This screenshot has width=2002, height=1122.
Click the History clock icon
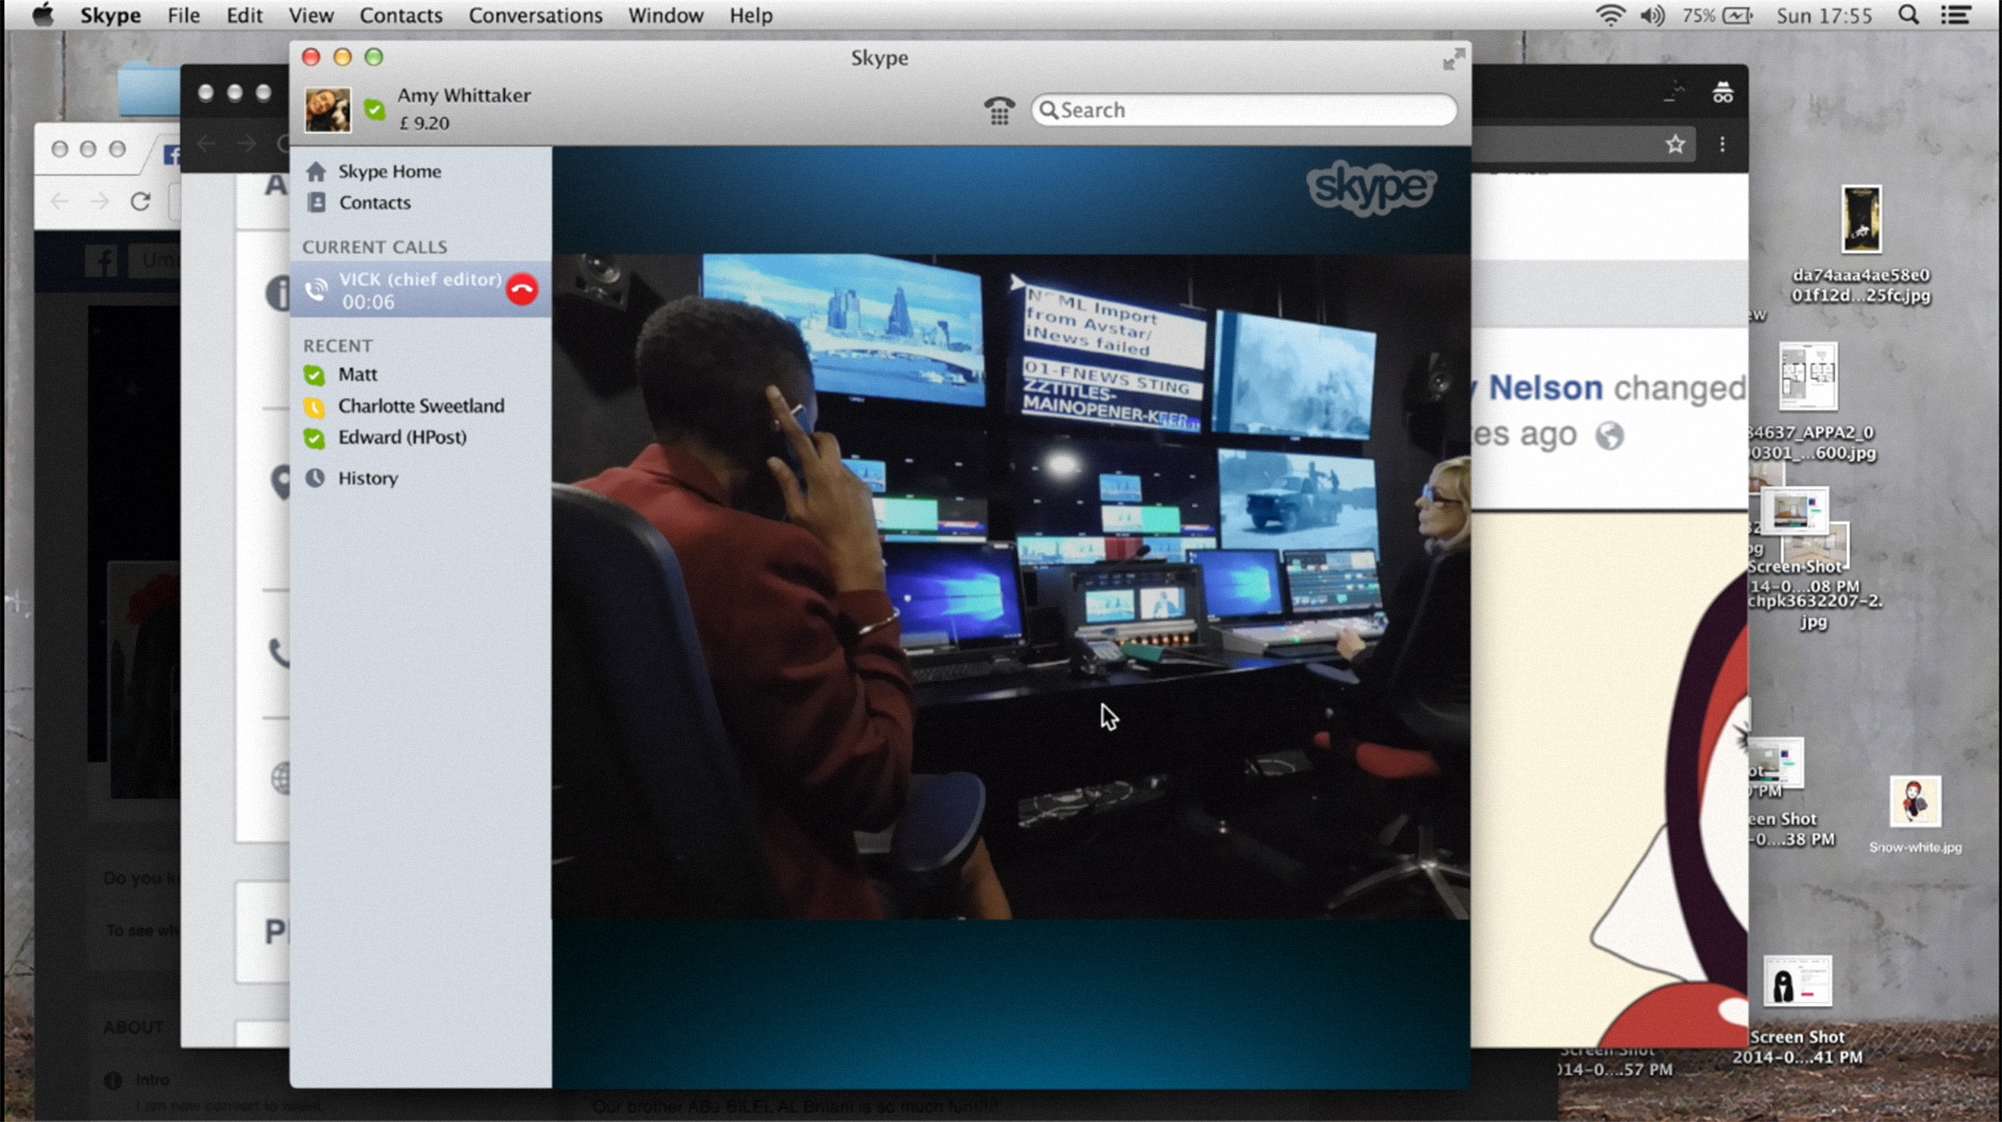click(x=315, y=478)
